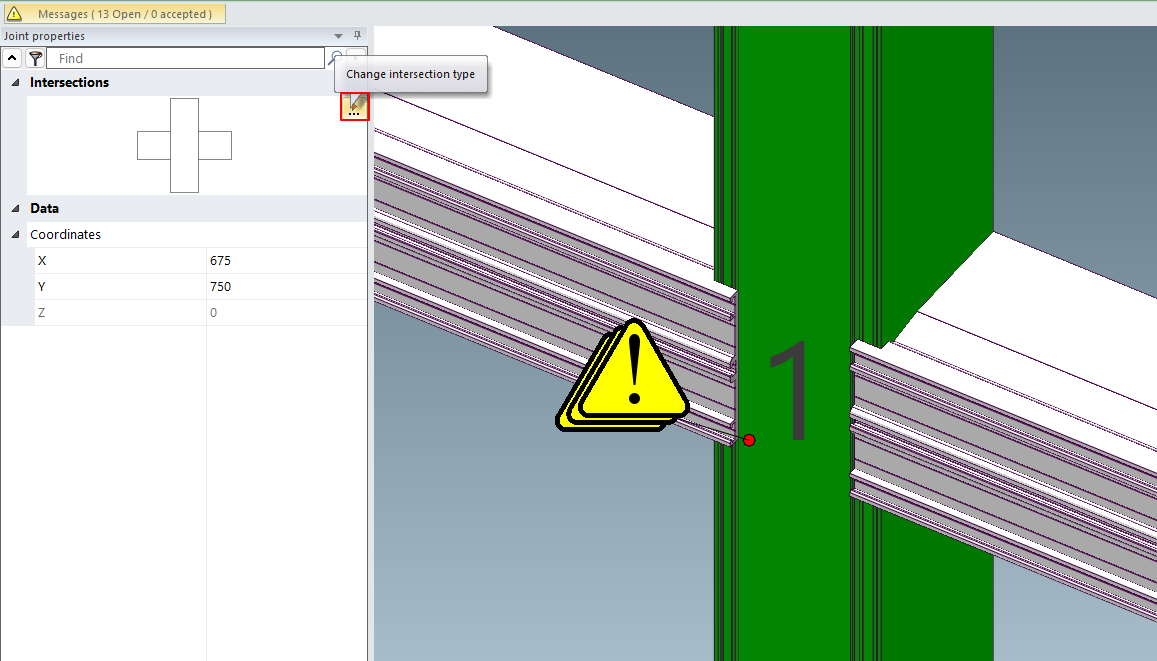Screen dimensions: 1157x661
Task: Open the Joint properties panel options dropdown
Action: tap(341, 36)
